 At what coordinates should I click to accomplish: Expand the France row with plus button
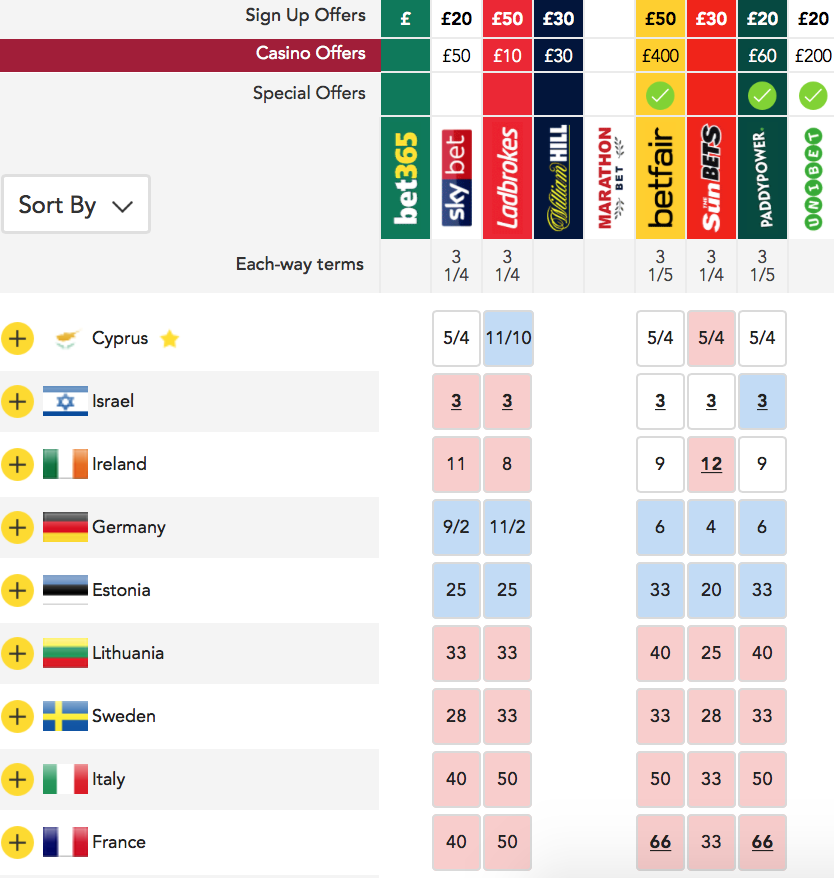(17, 842)
